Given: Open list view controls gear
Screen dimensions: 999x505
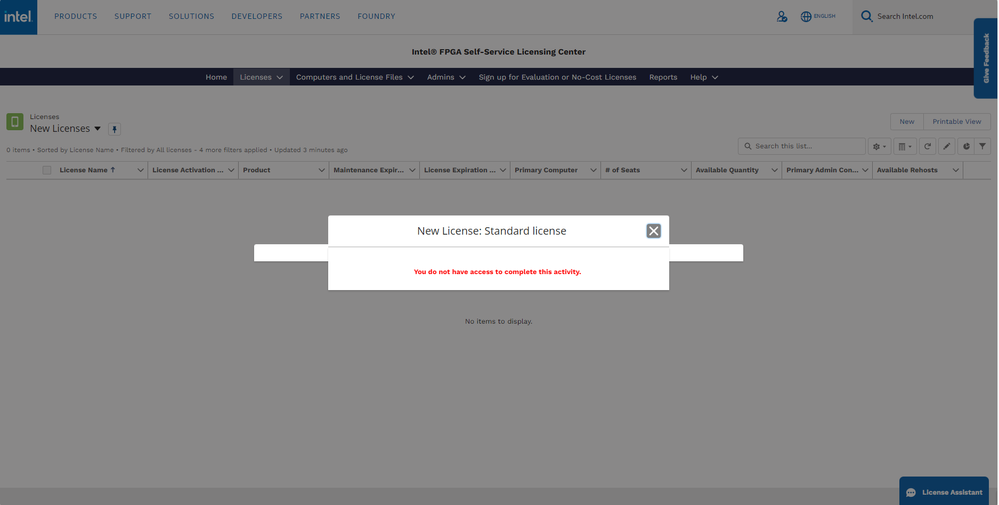Looking at the screenshot, I should coord(879,146).
